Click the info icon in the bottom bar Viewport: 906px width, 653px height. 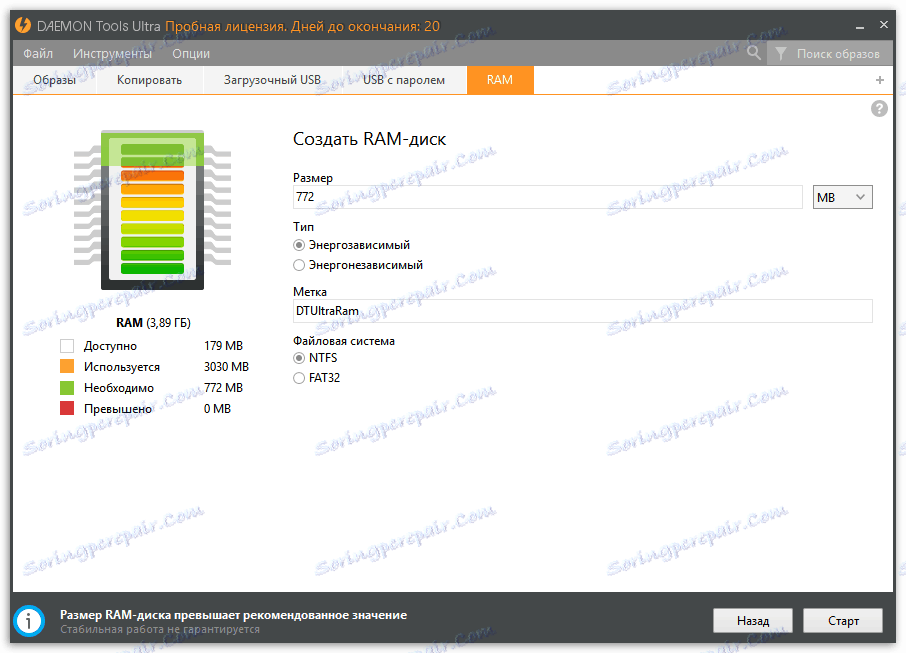[x=29, y=621]
